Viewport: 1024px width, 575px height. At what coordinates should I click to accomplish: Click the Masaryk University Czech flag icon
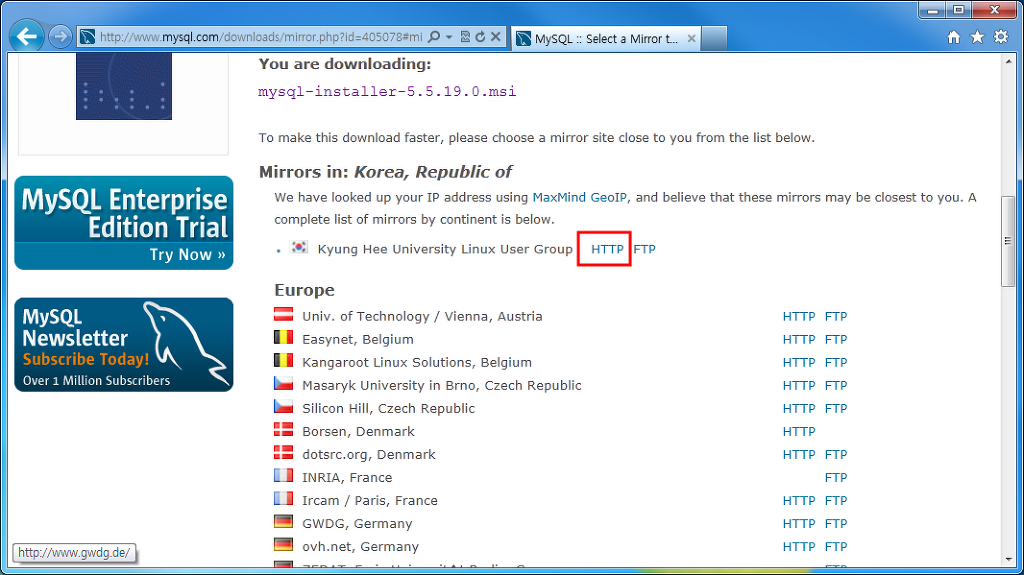point(283,384)
